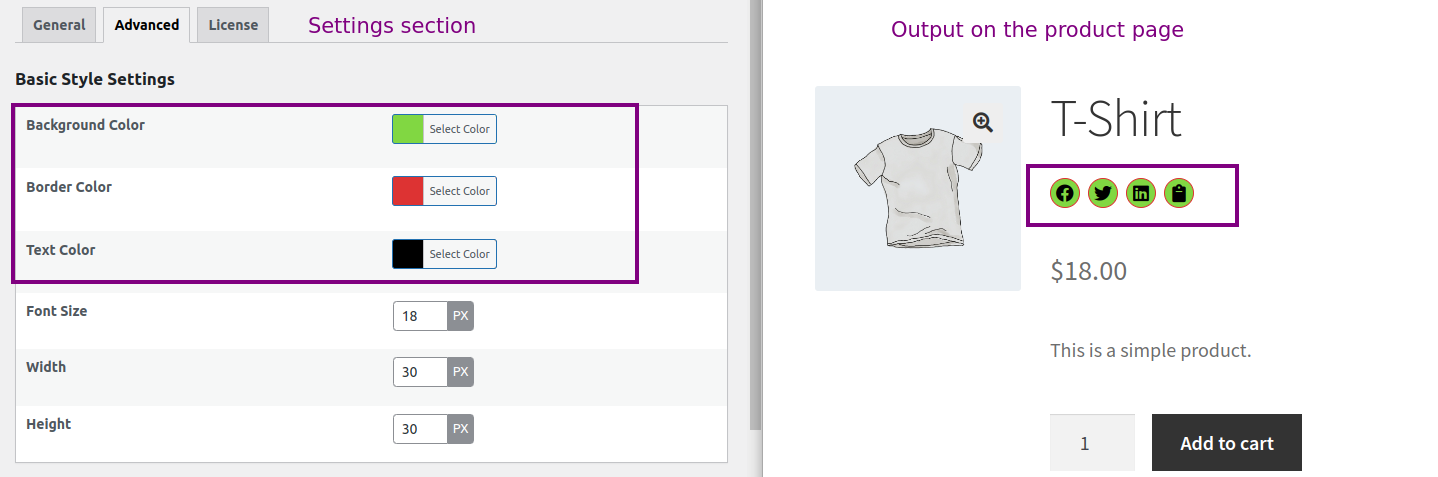Click the T-Shirt product image thumbnail
The width and height of the screenshot is (1438, 477).
[918, 188]
